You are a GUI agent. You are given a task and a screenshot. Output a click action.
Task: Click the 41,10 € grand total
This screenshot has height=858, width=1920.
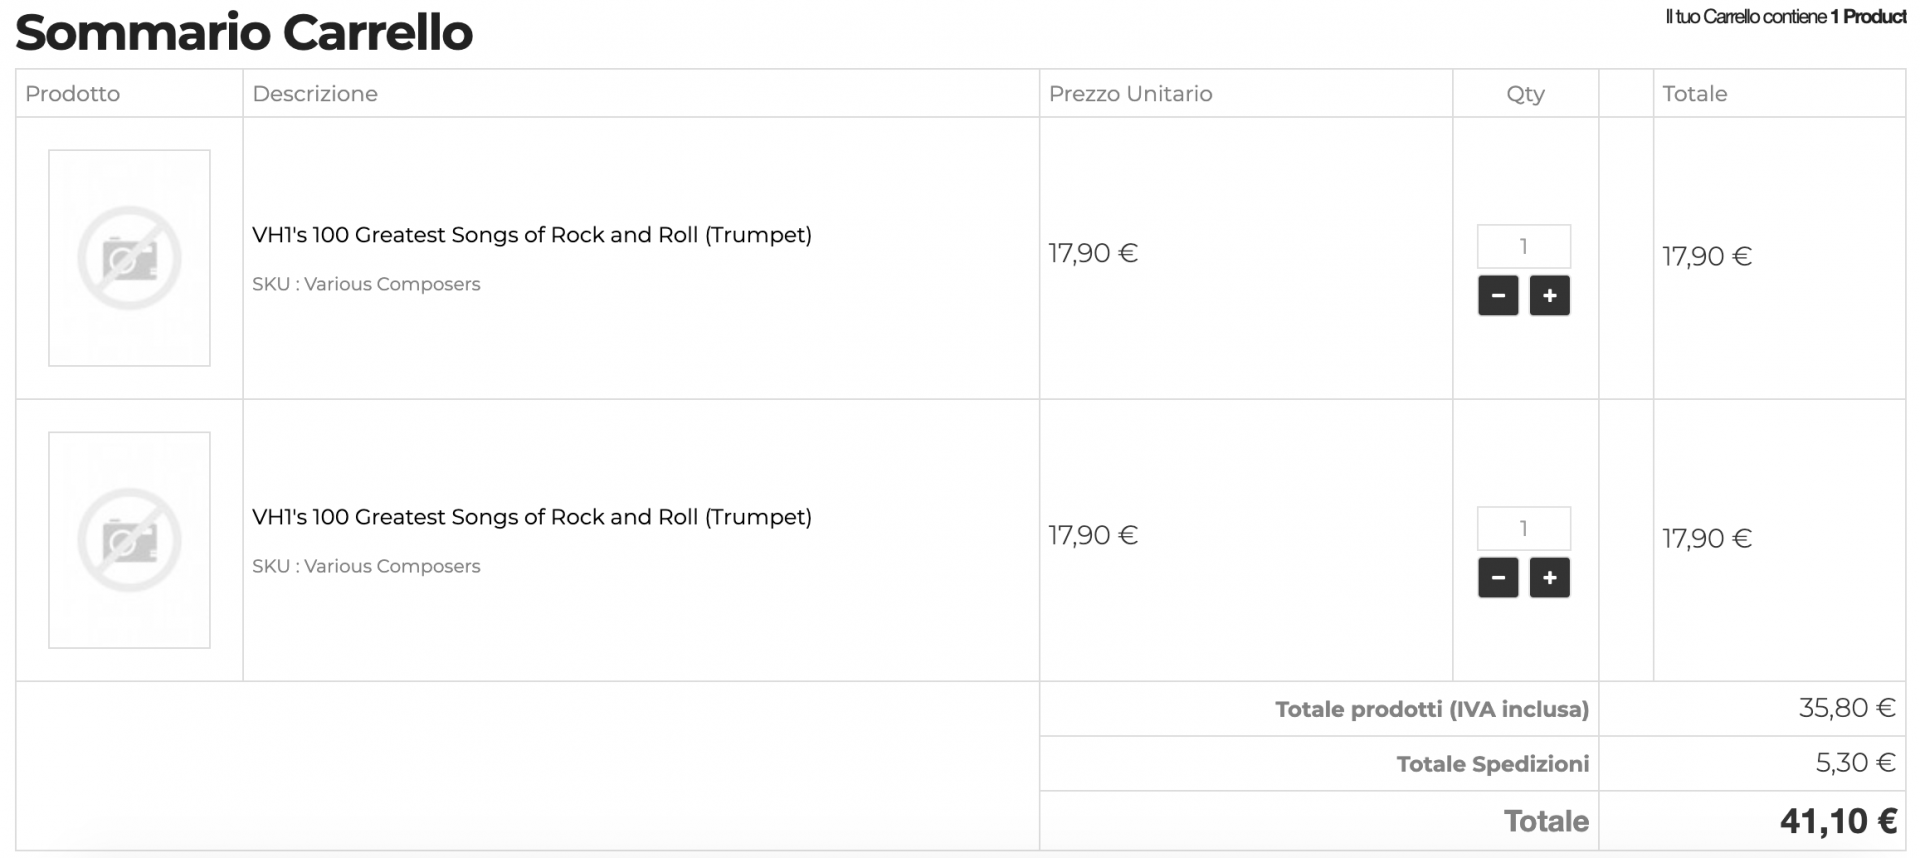point(1837,821)
